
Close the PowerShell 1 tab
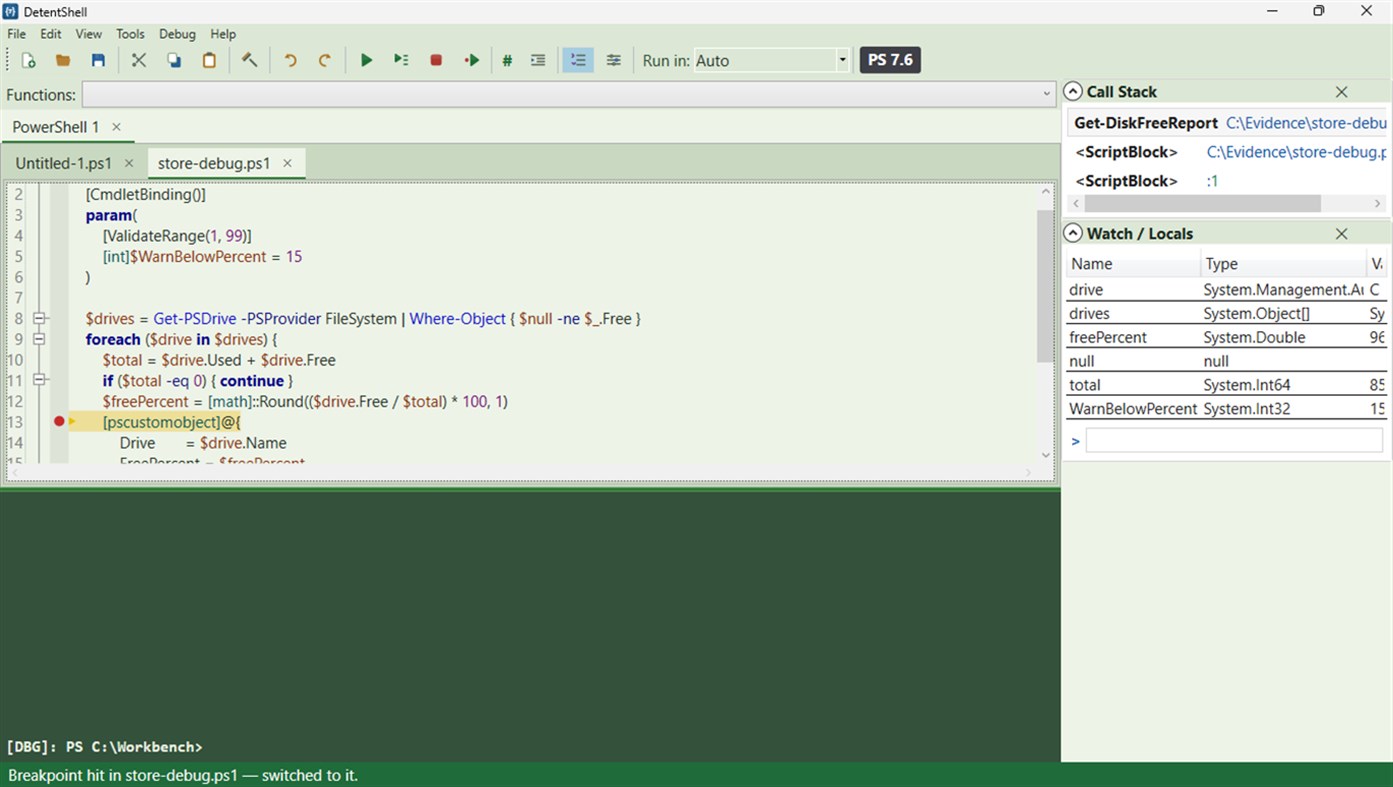coord(116,127)
